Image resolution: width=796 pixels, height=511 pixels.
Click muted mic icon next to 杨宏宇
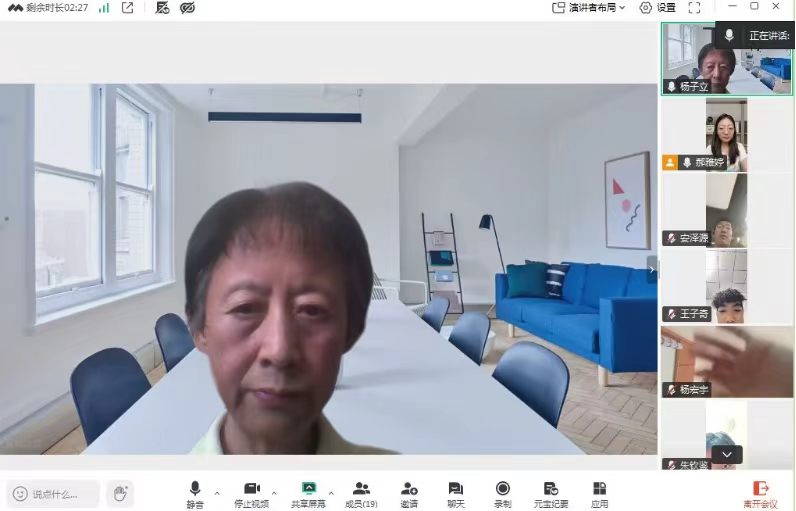click(671, 390)
